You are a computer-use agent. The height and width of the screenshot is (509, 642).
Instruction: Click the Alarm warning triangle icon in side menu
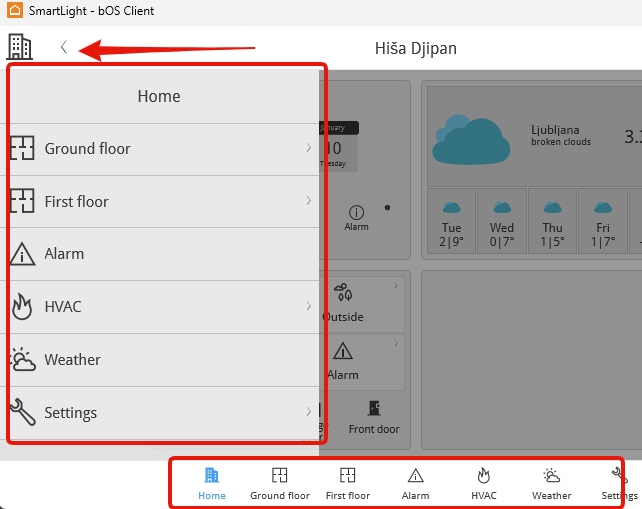[x=22, y=254]
